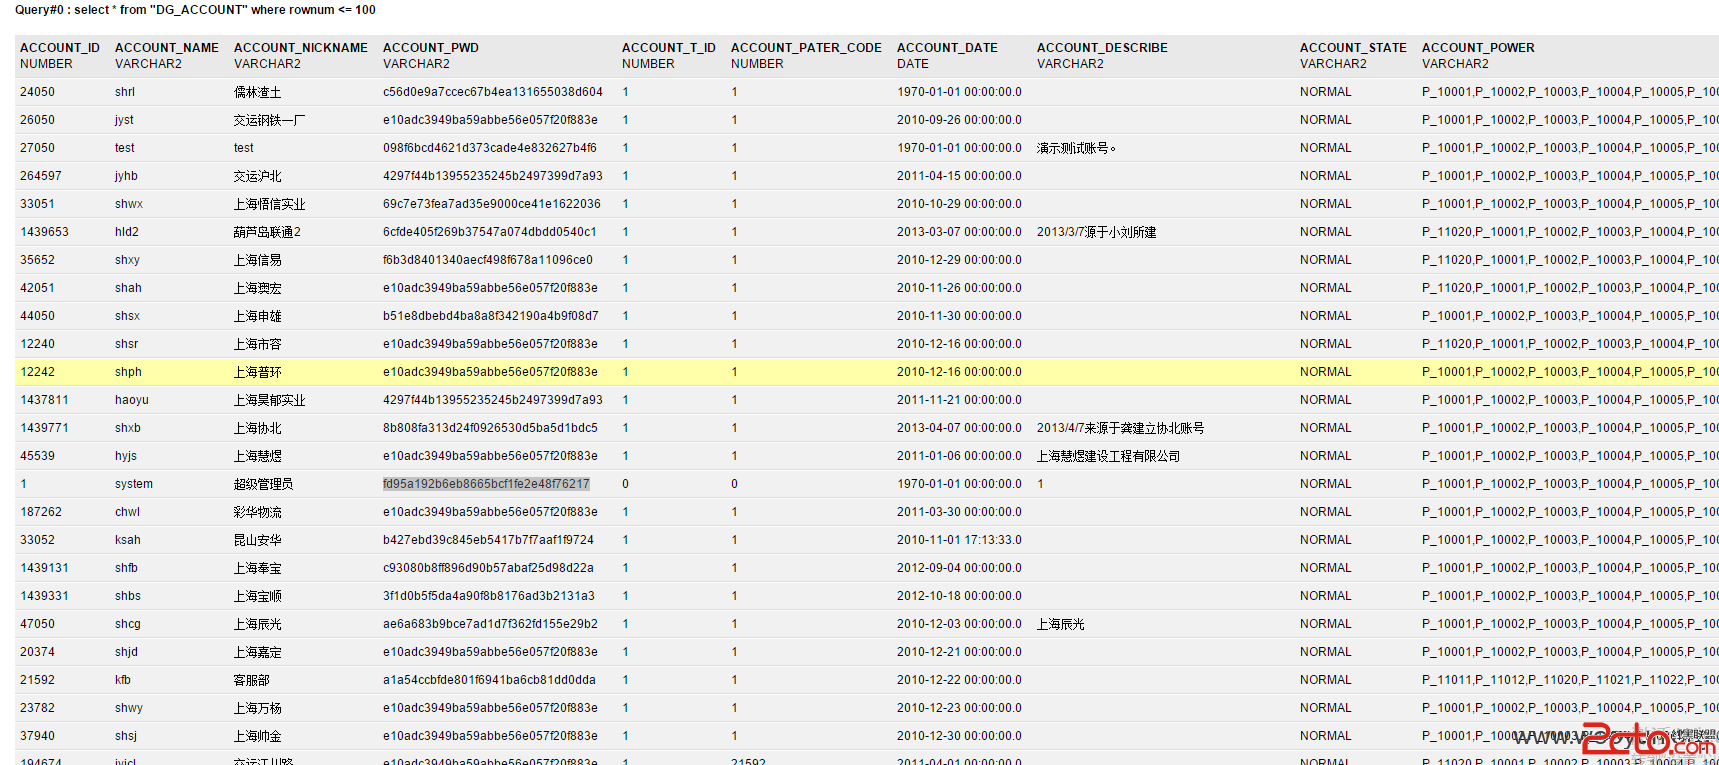Viewport: 1719px width, 765px height.
Task: Click the ACCOUNT_ID column header
Action: [60, 48]
